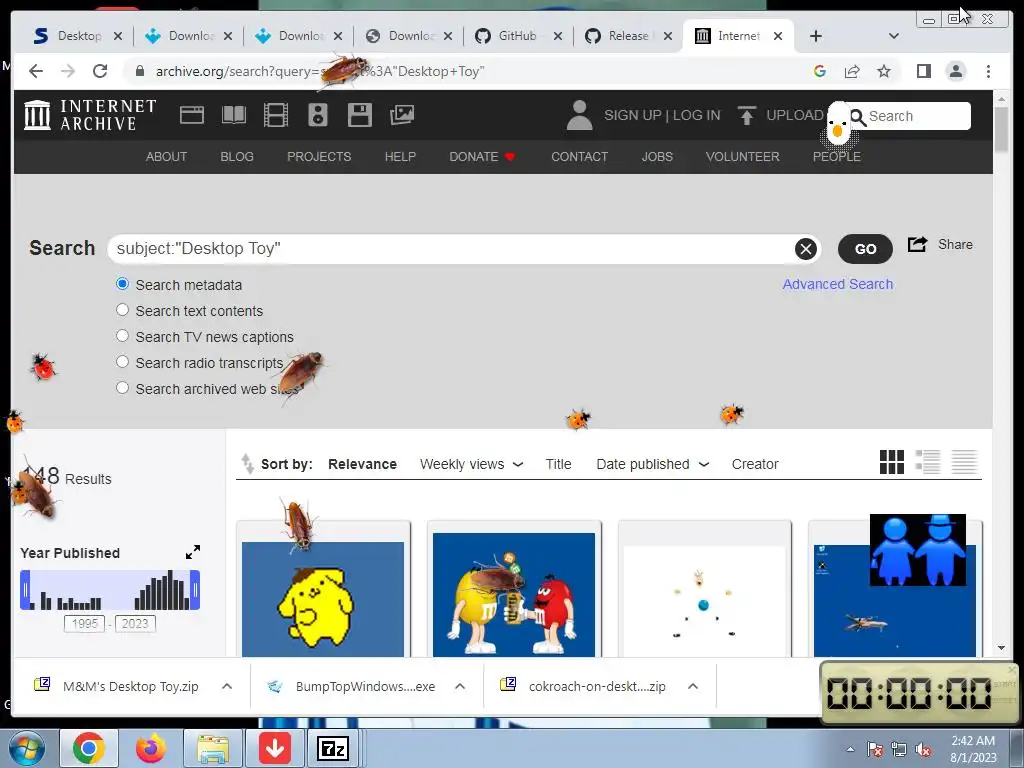Screen dimensions: 1024x768
Task: Go back to the previous page
Action: [x=36, y=71]
